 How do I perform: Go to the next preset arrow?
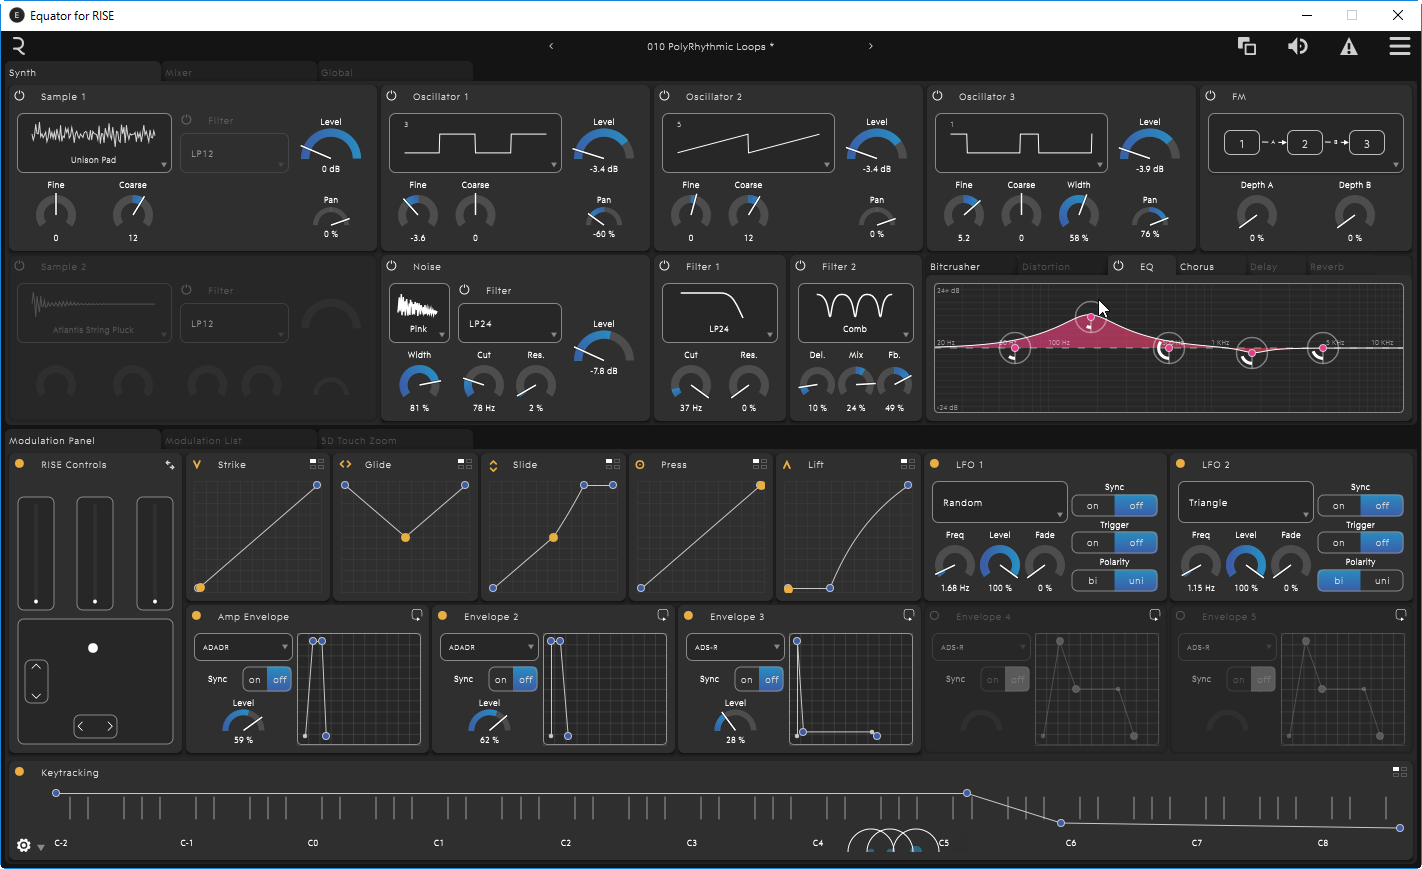870,46
